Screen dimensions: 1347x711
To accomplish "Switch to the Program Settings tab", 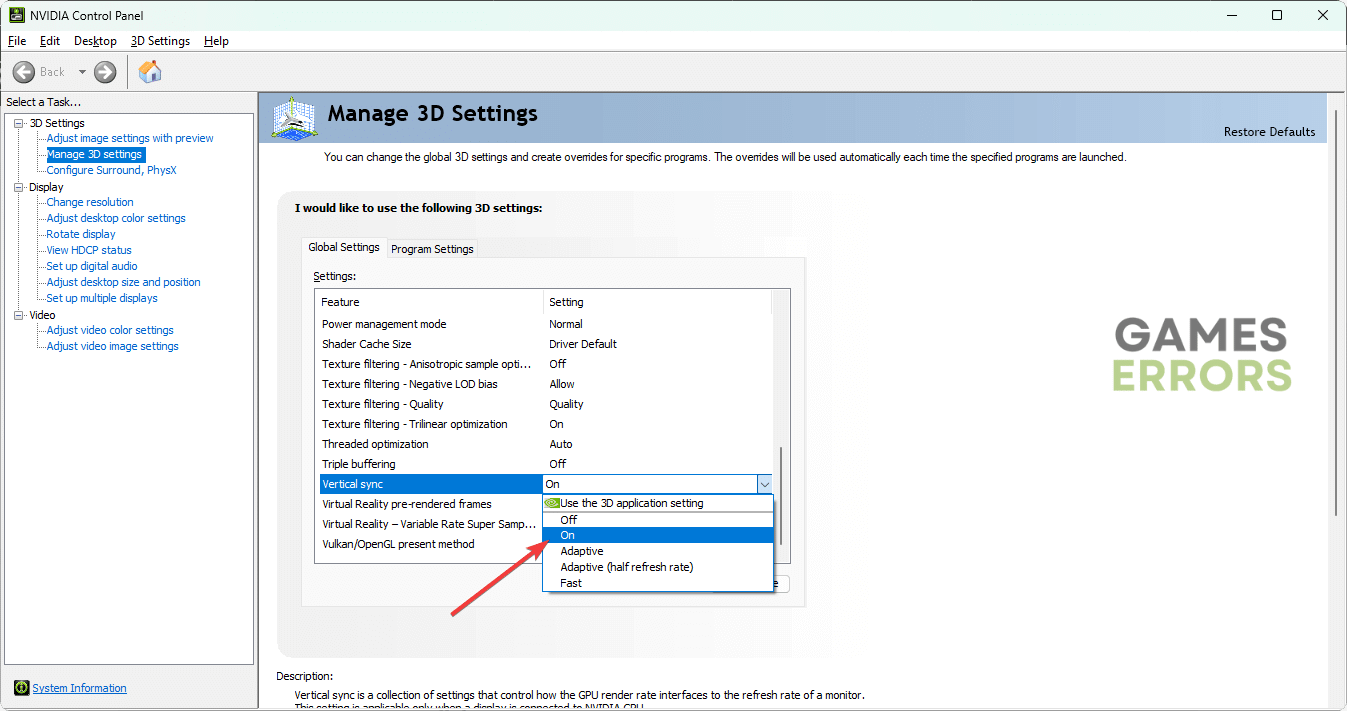I will click(x=432, y=249).
